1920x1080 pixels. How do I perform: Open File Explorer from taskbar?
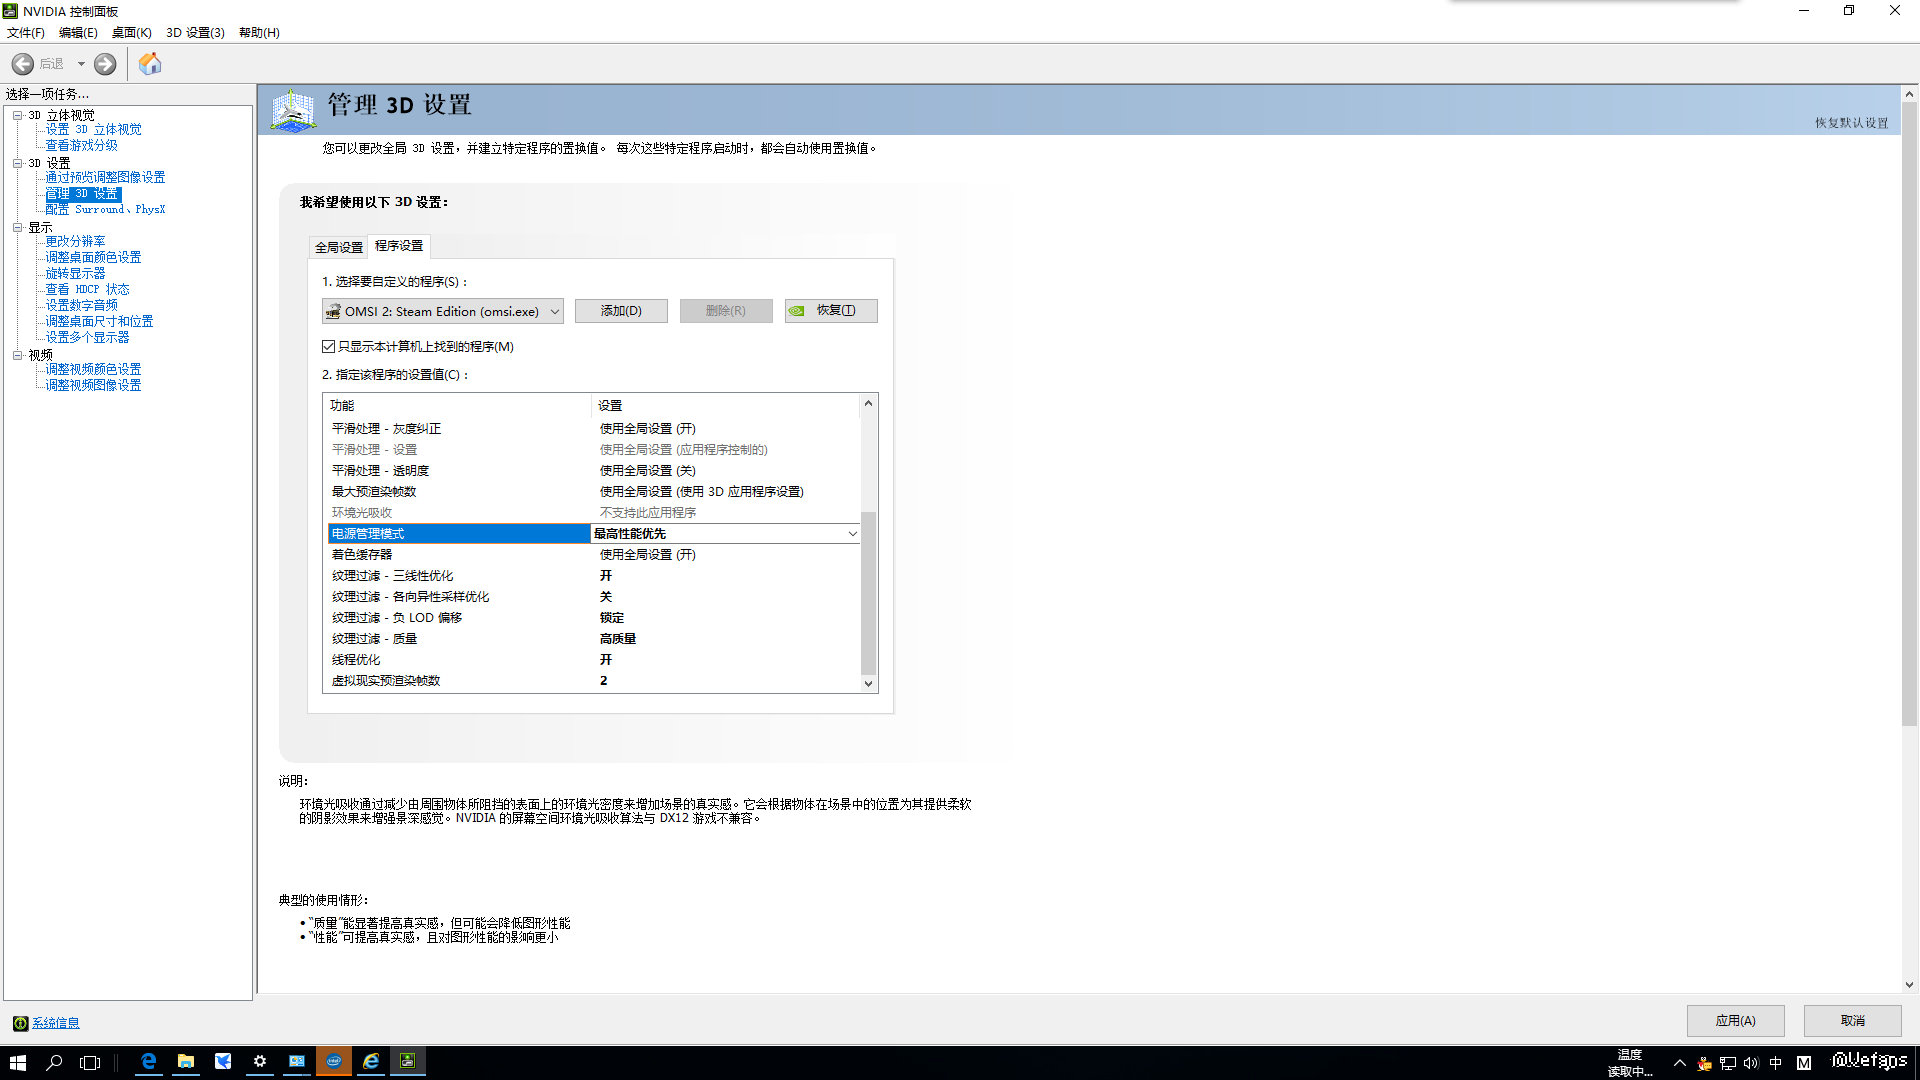[x=186, y=1061]
